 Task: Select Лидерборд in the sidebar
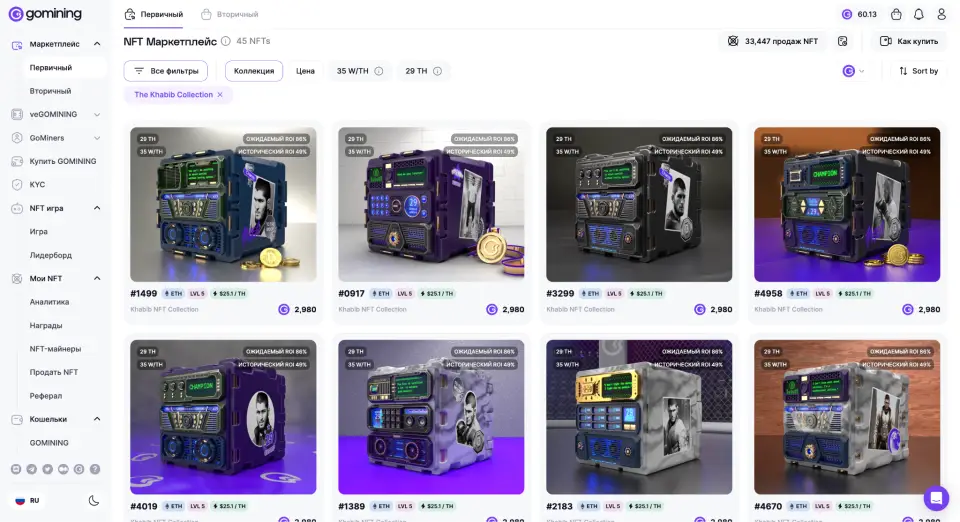(x=51, y=255)
